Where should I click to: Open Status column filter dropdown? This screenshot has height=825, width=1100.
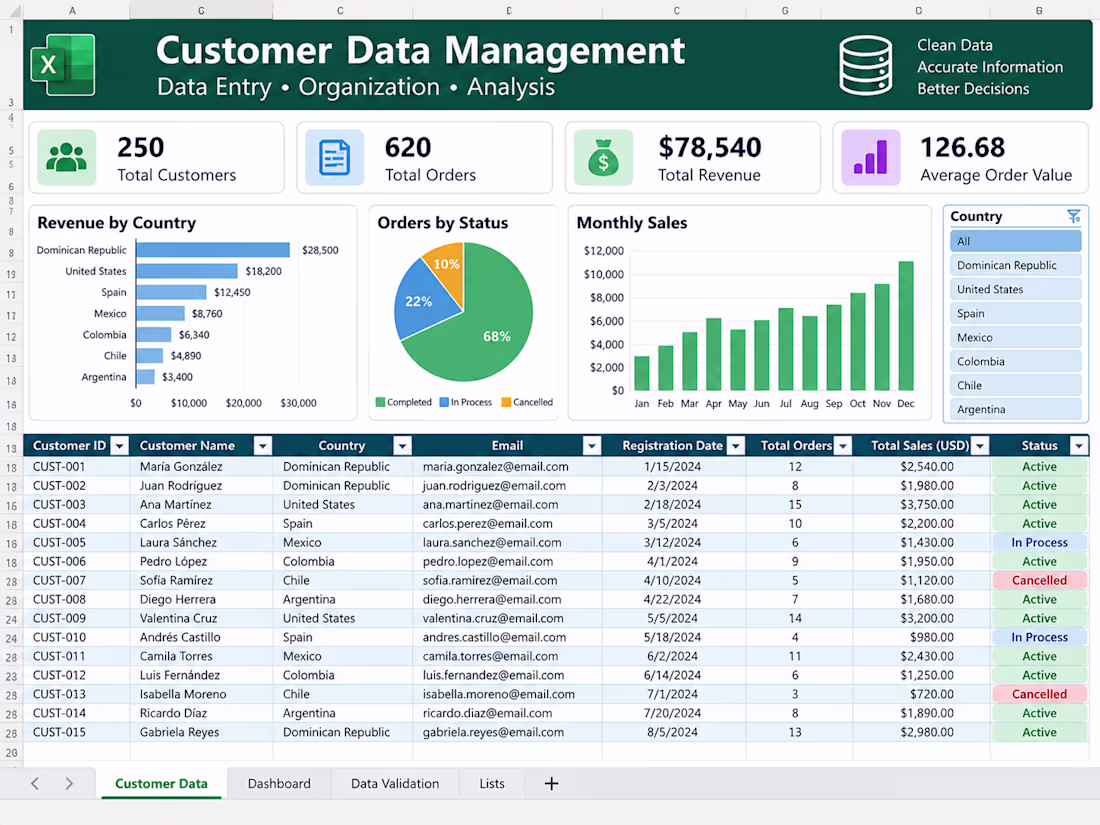point(1079,445)
